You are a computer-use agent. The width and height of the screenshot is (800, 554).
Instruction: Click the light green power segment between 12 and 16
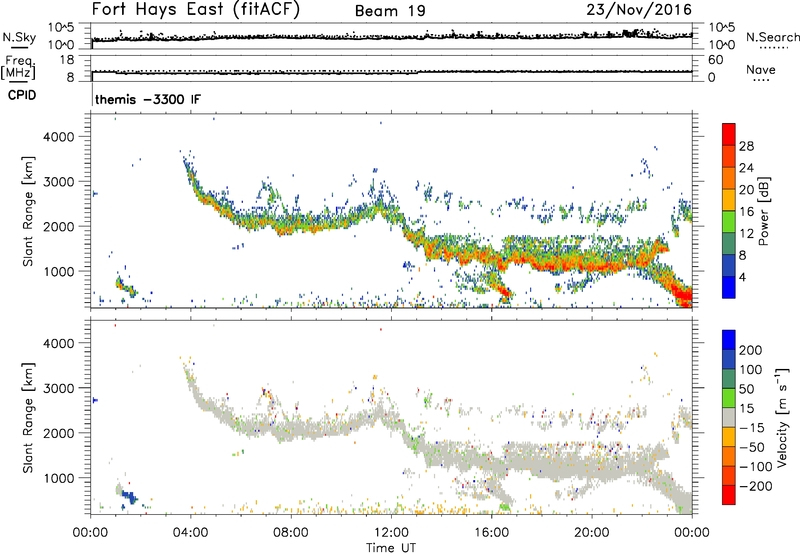tap(729, 221)
